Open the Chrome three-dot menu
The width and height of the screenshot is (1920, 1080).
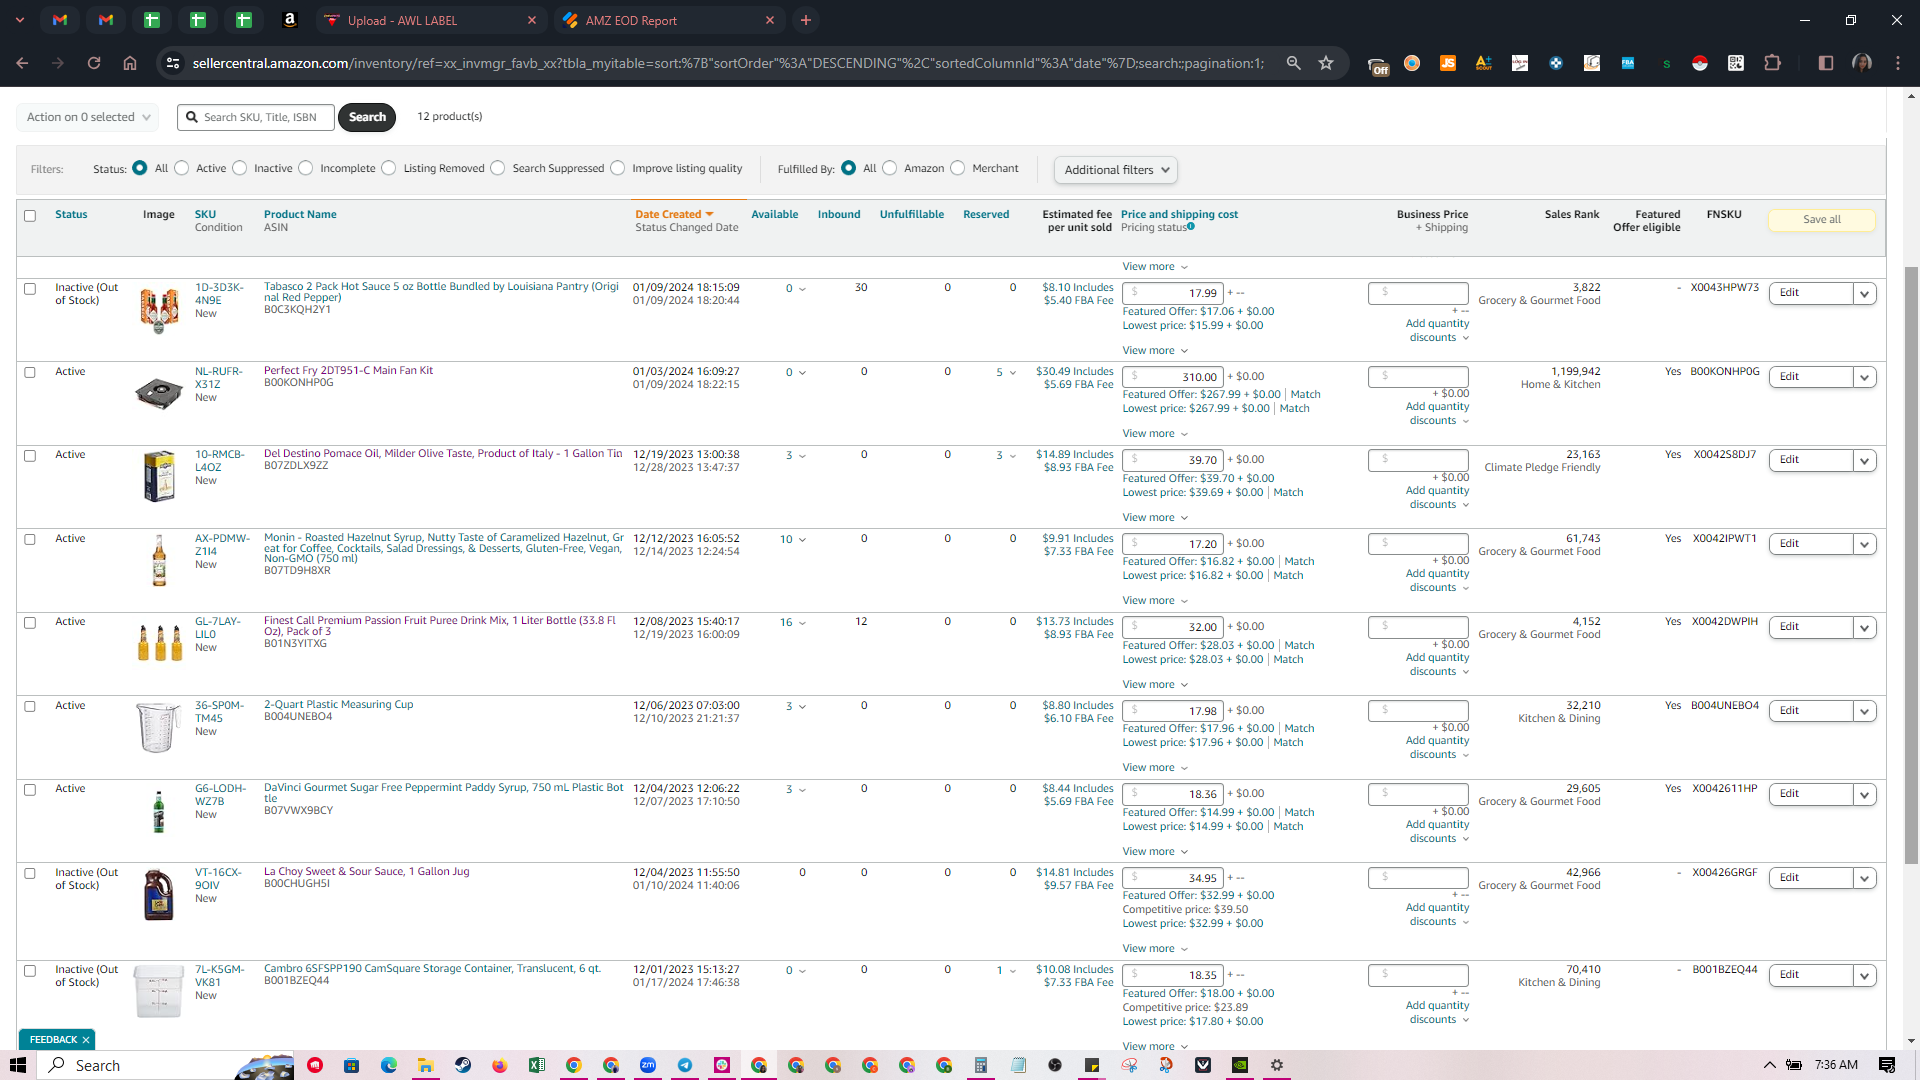(1898, 63)
